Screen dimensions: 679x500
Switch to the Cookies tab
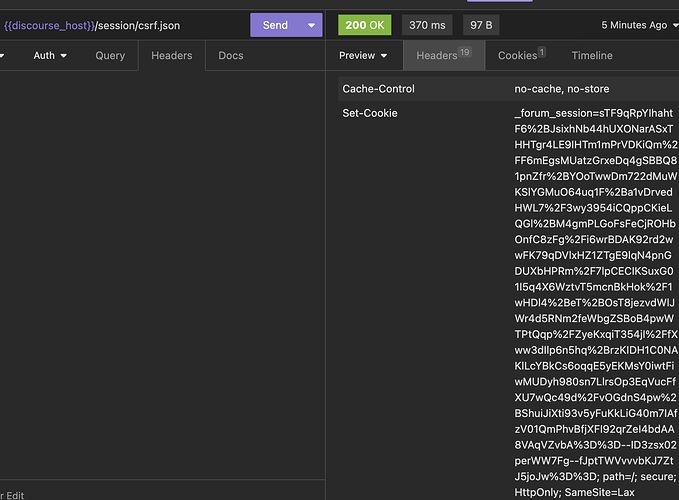click(x=521, y=55)
